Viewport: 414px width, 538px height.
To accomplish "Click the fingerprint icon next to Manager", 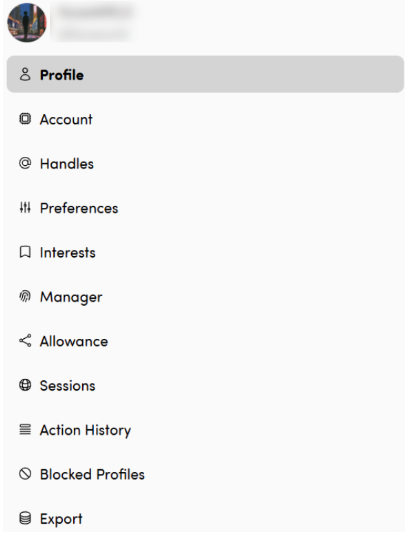I will [25, 296].
